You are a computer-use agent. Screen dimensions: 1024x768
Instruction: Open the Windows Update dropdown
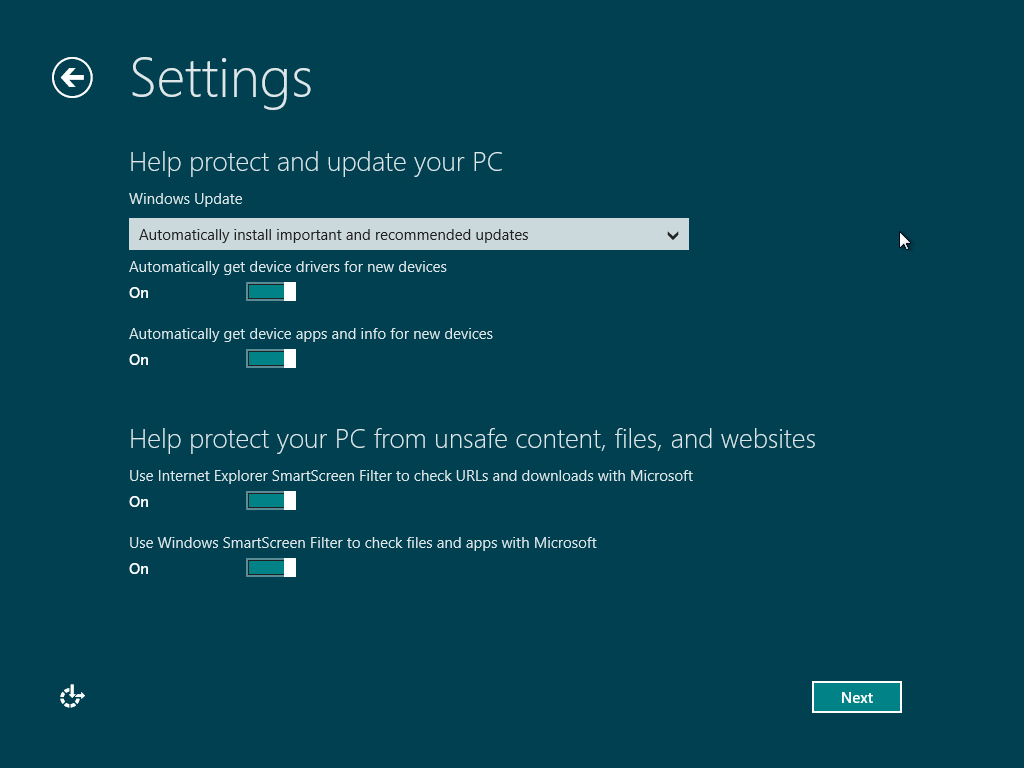[x=409, y=234]
